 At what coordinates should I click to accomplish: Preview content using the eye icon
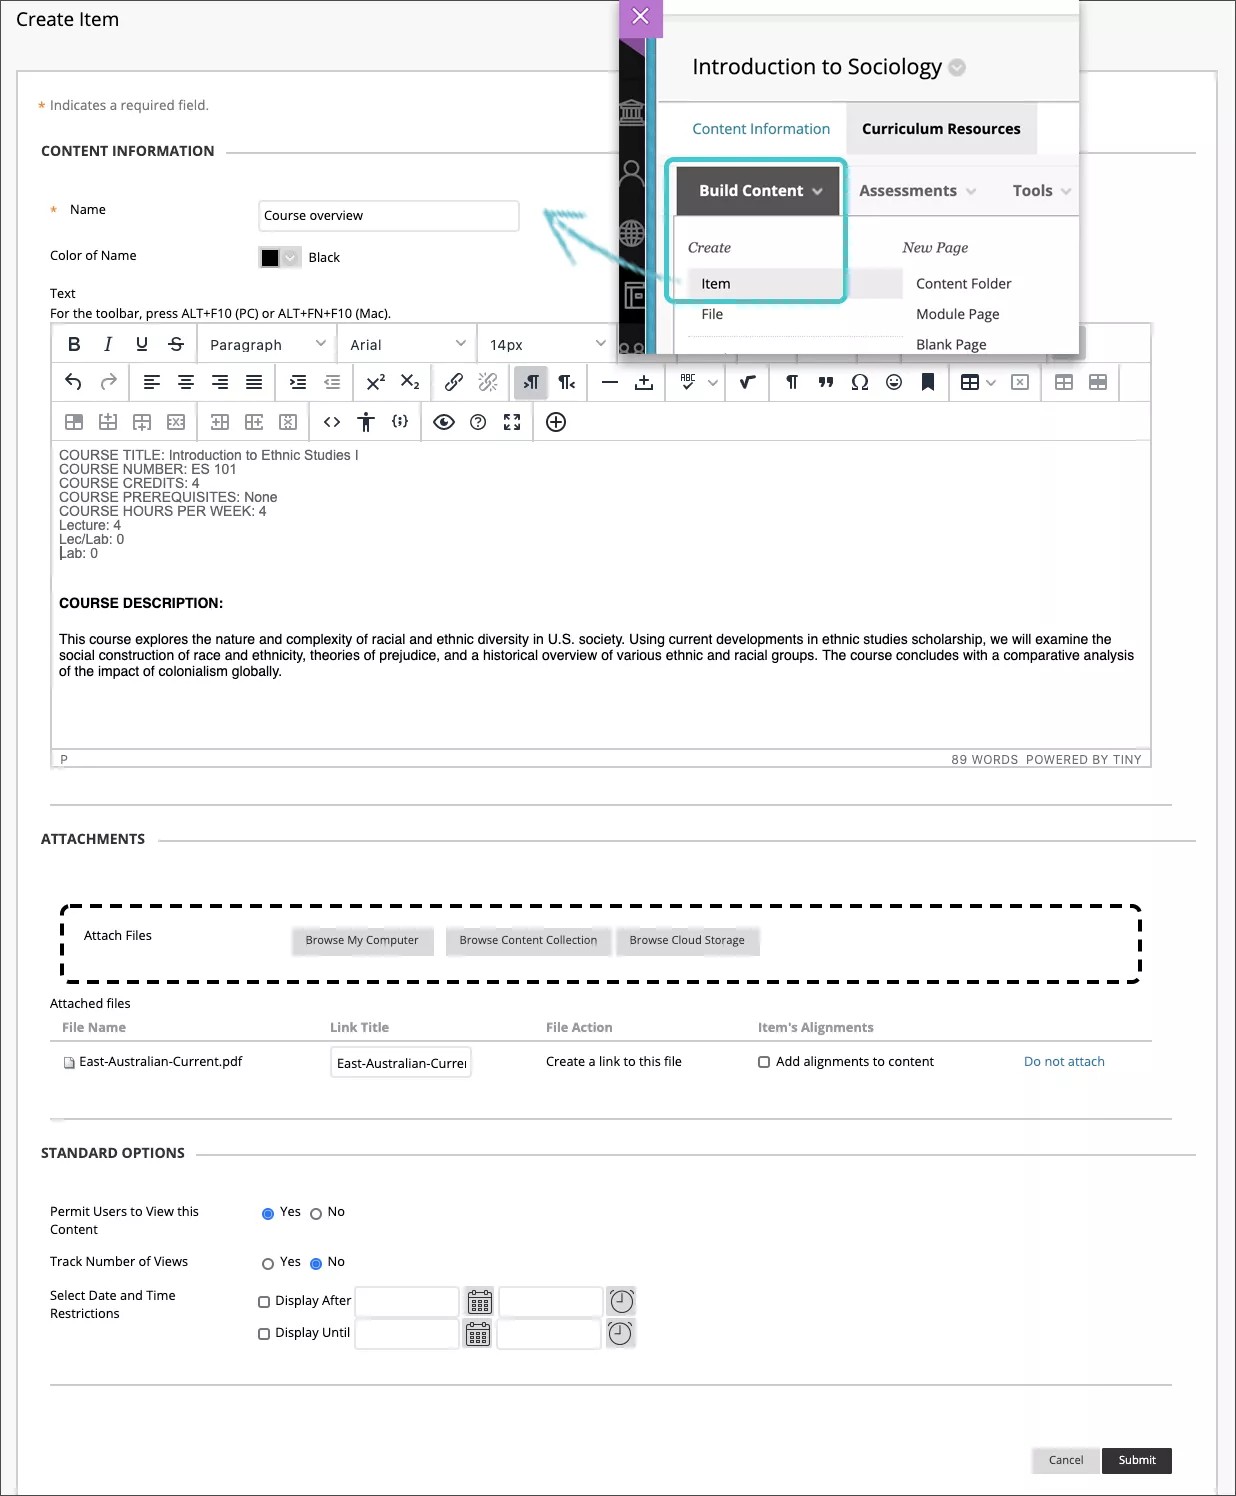(444, 421)
